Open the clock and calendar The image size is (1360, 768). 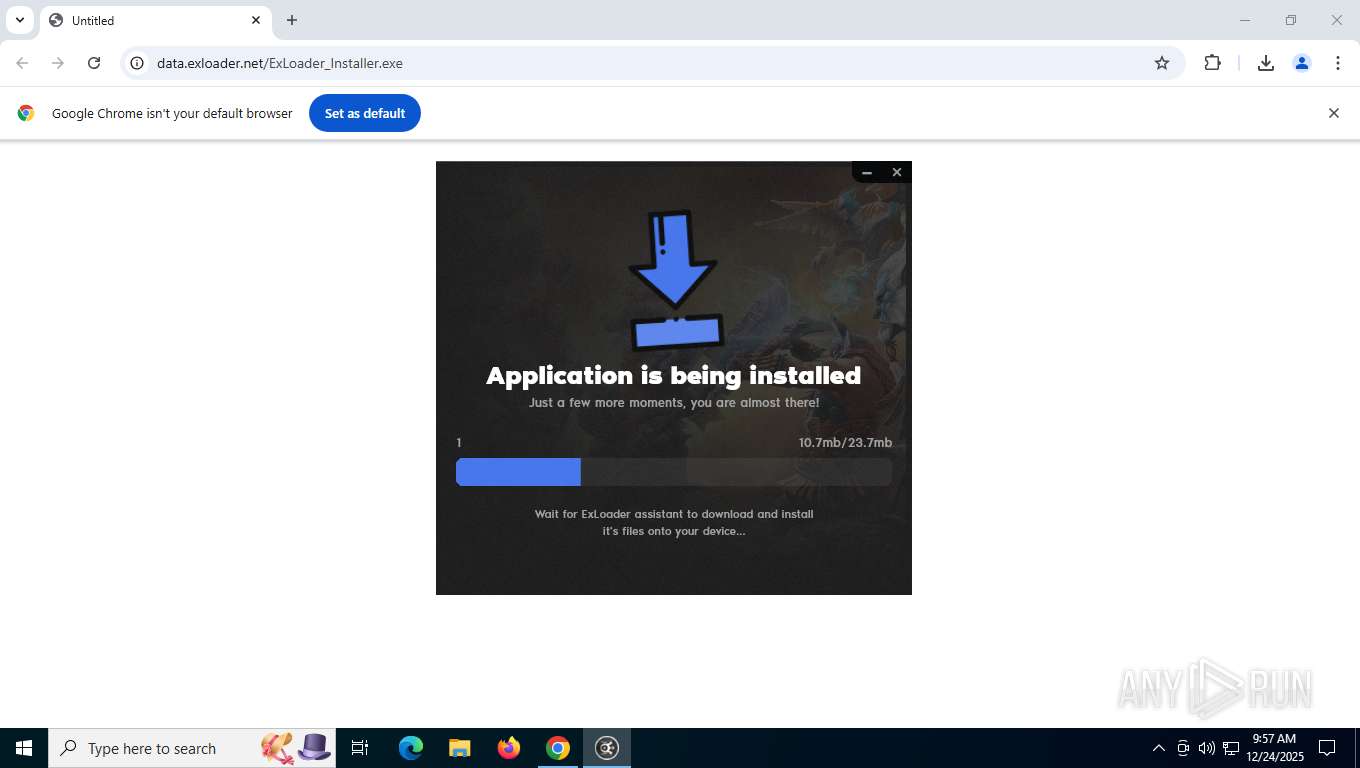pos(1274,748)
